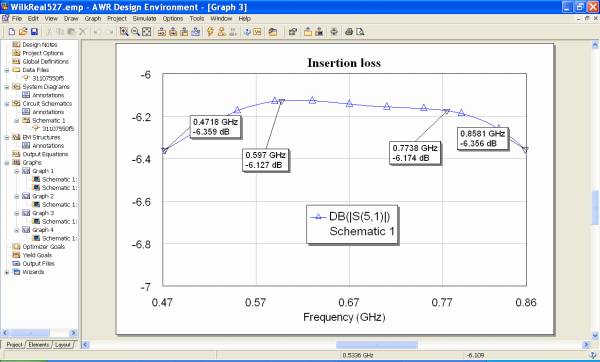
Task: Click the horizontal scrollbar thumb below the graph
Action: (x=377, y=345)
